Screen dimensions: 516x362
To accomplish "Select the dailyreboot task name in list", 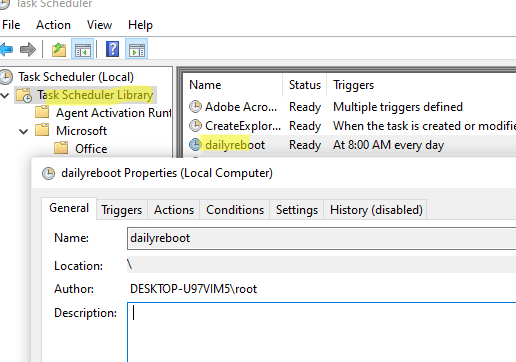I will tap(235, 145).
